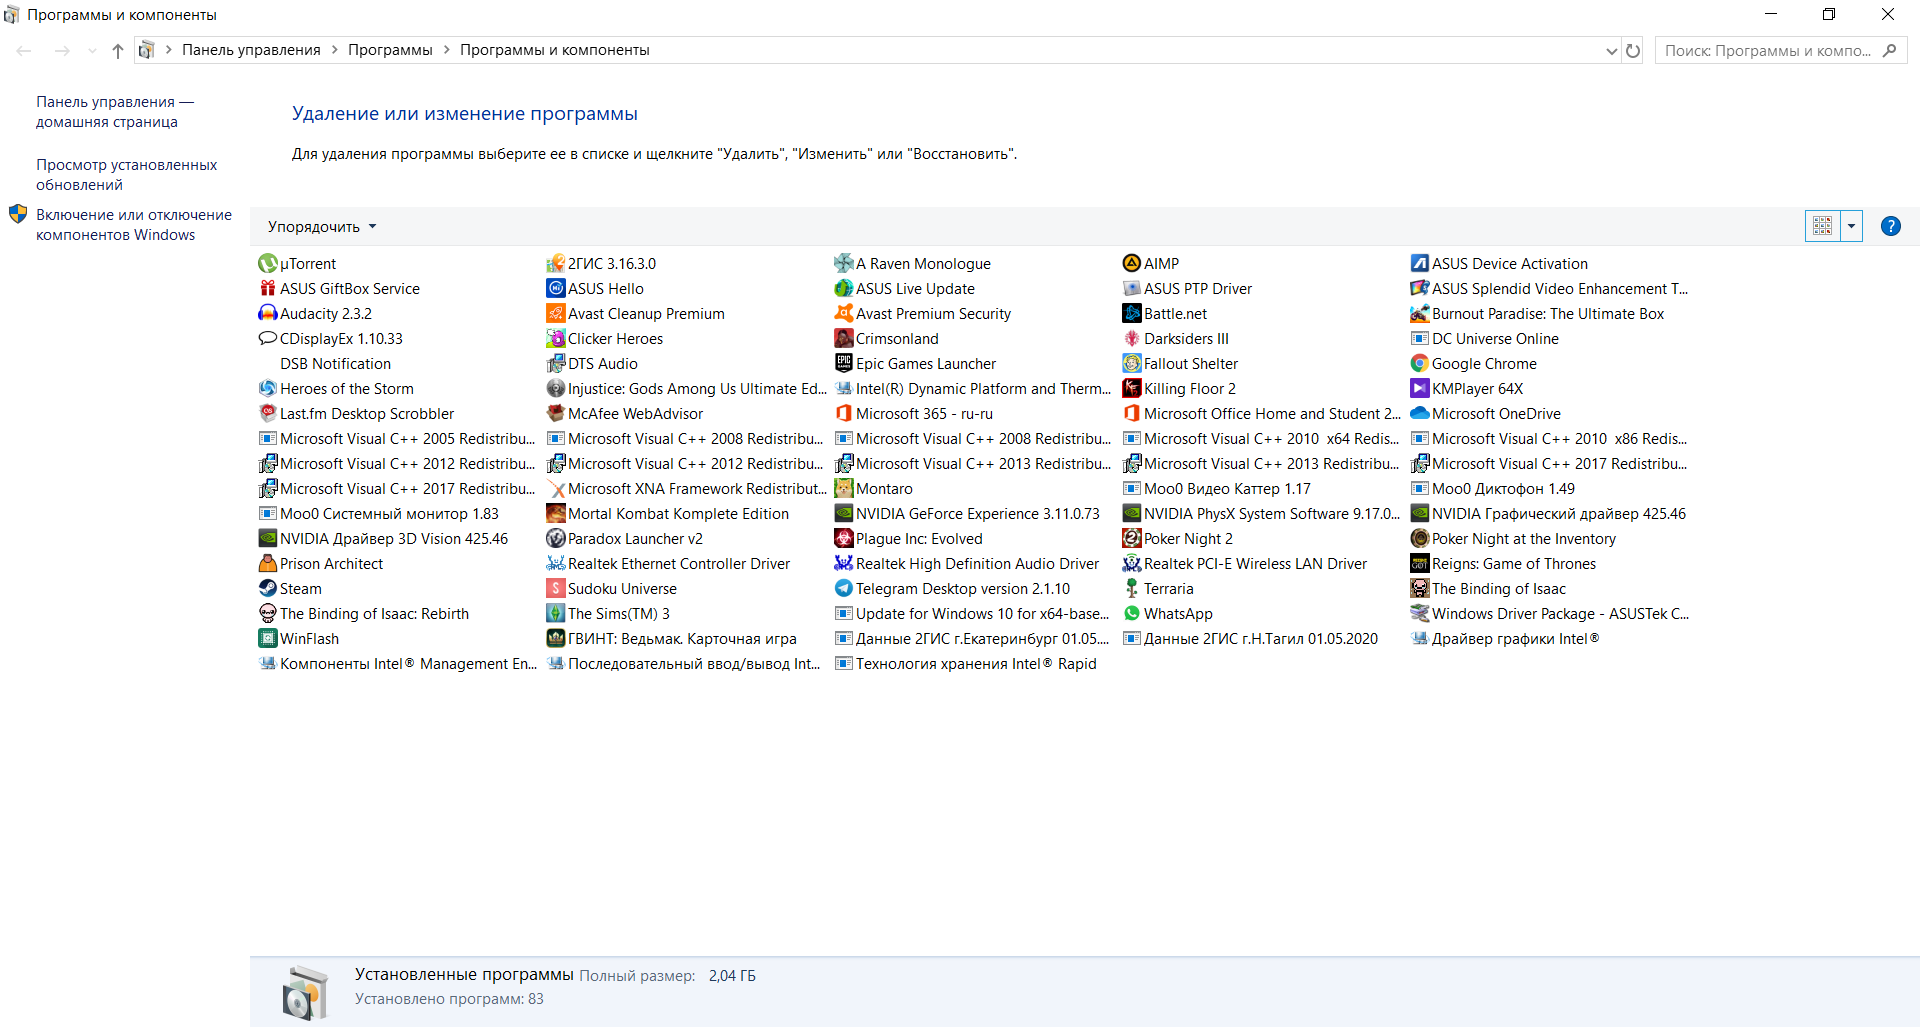Open the Упорядочить dropdown menu
Viewport: 1920px width, 1027px height.
tap(322, 227)
